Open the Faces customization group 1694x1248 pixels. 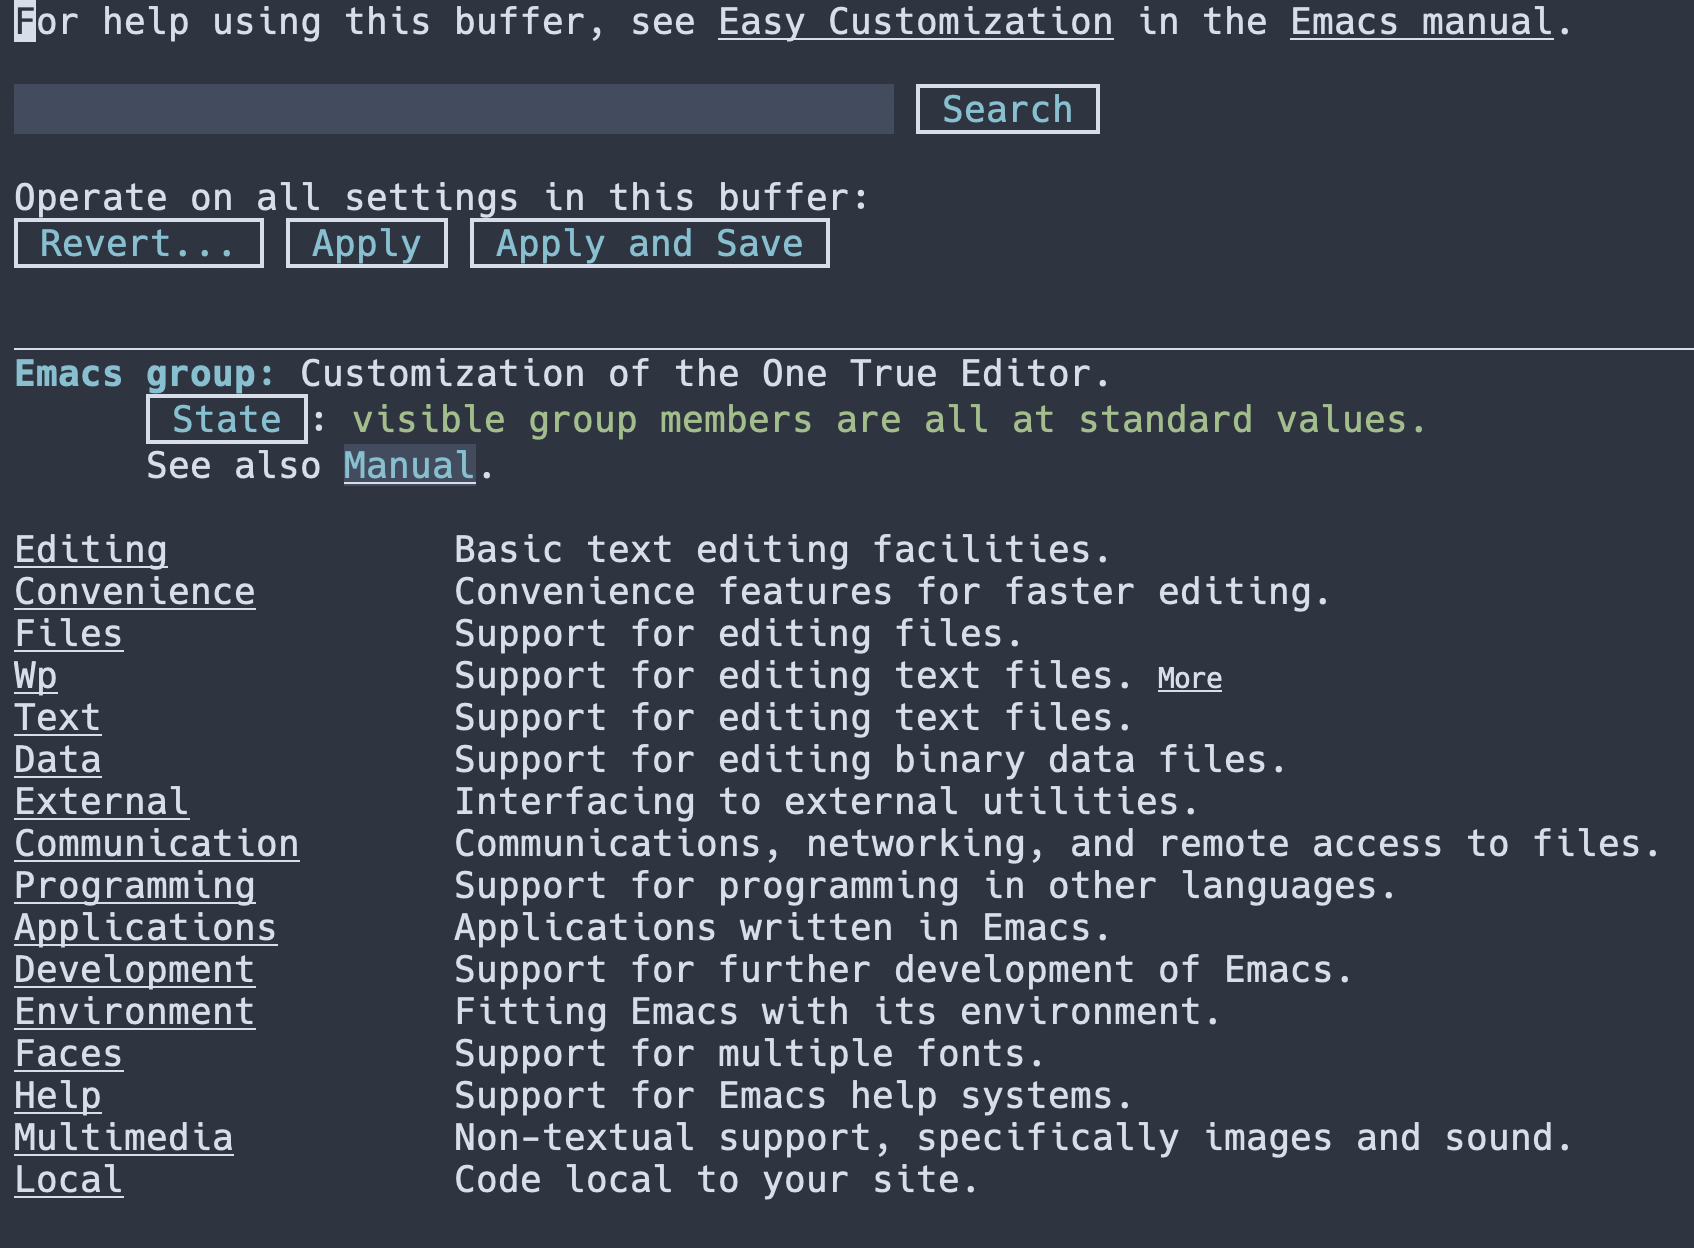68,1053
